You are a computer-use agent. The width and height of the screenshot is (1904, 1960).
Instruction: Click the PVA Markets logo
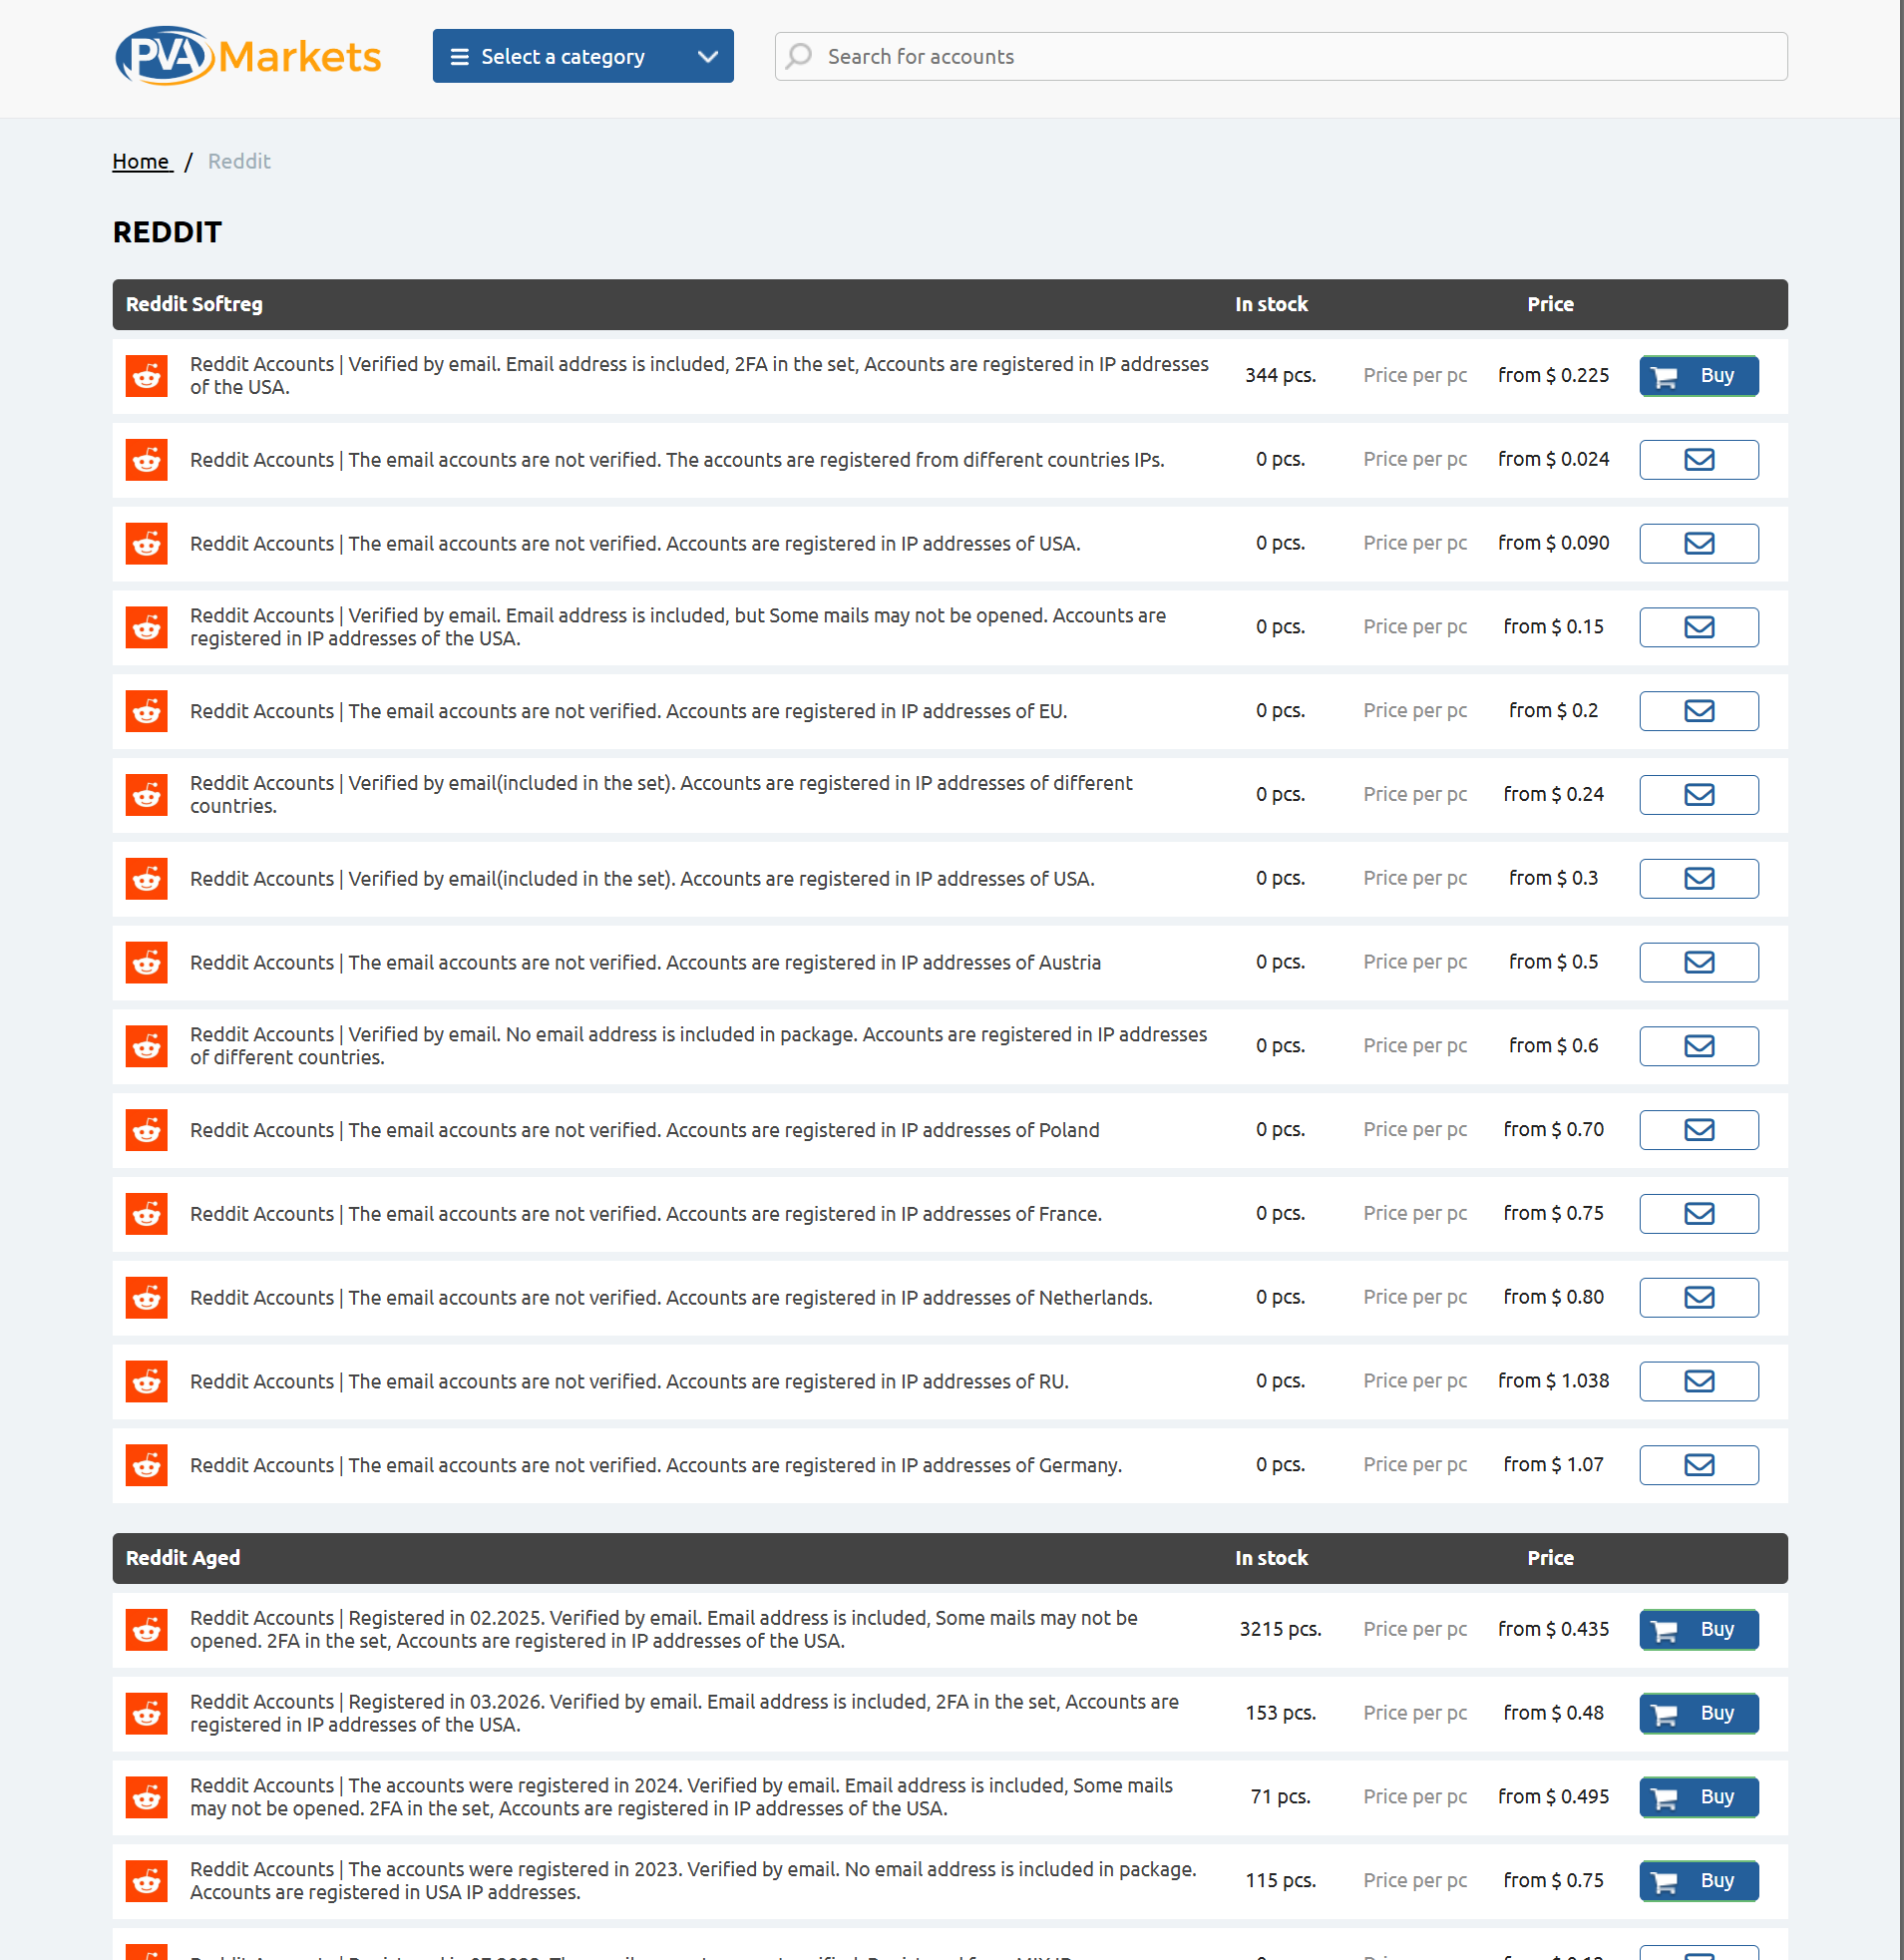(x=248, y=56)
